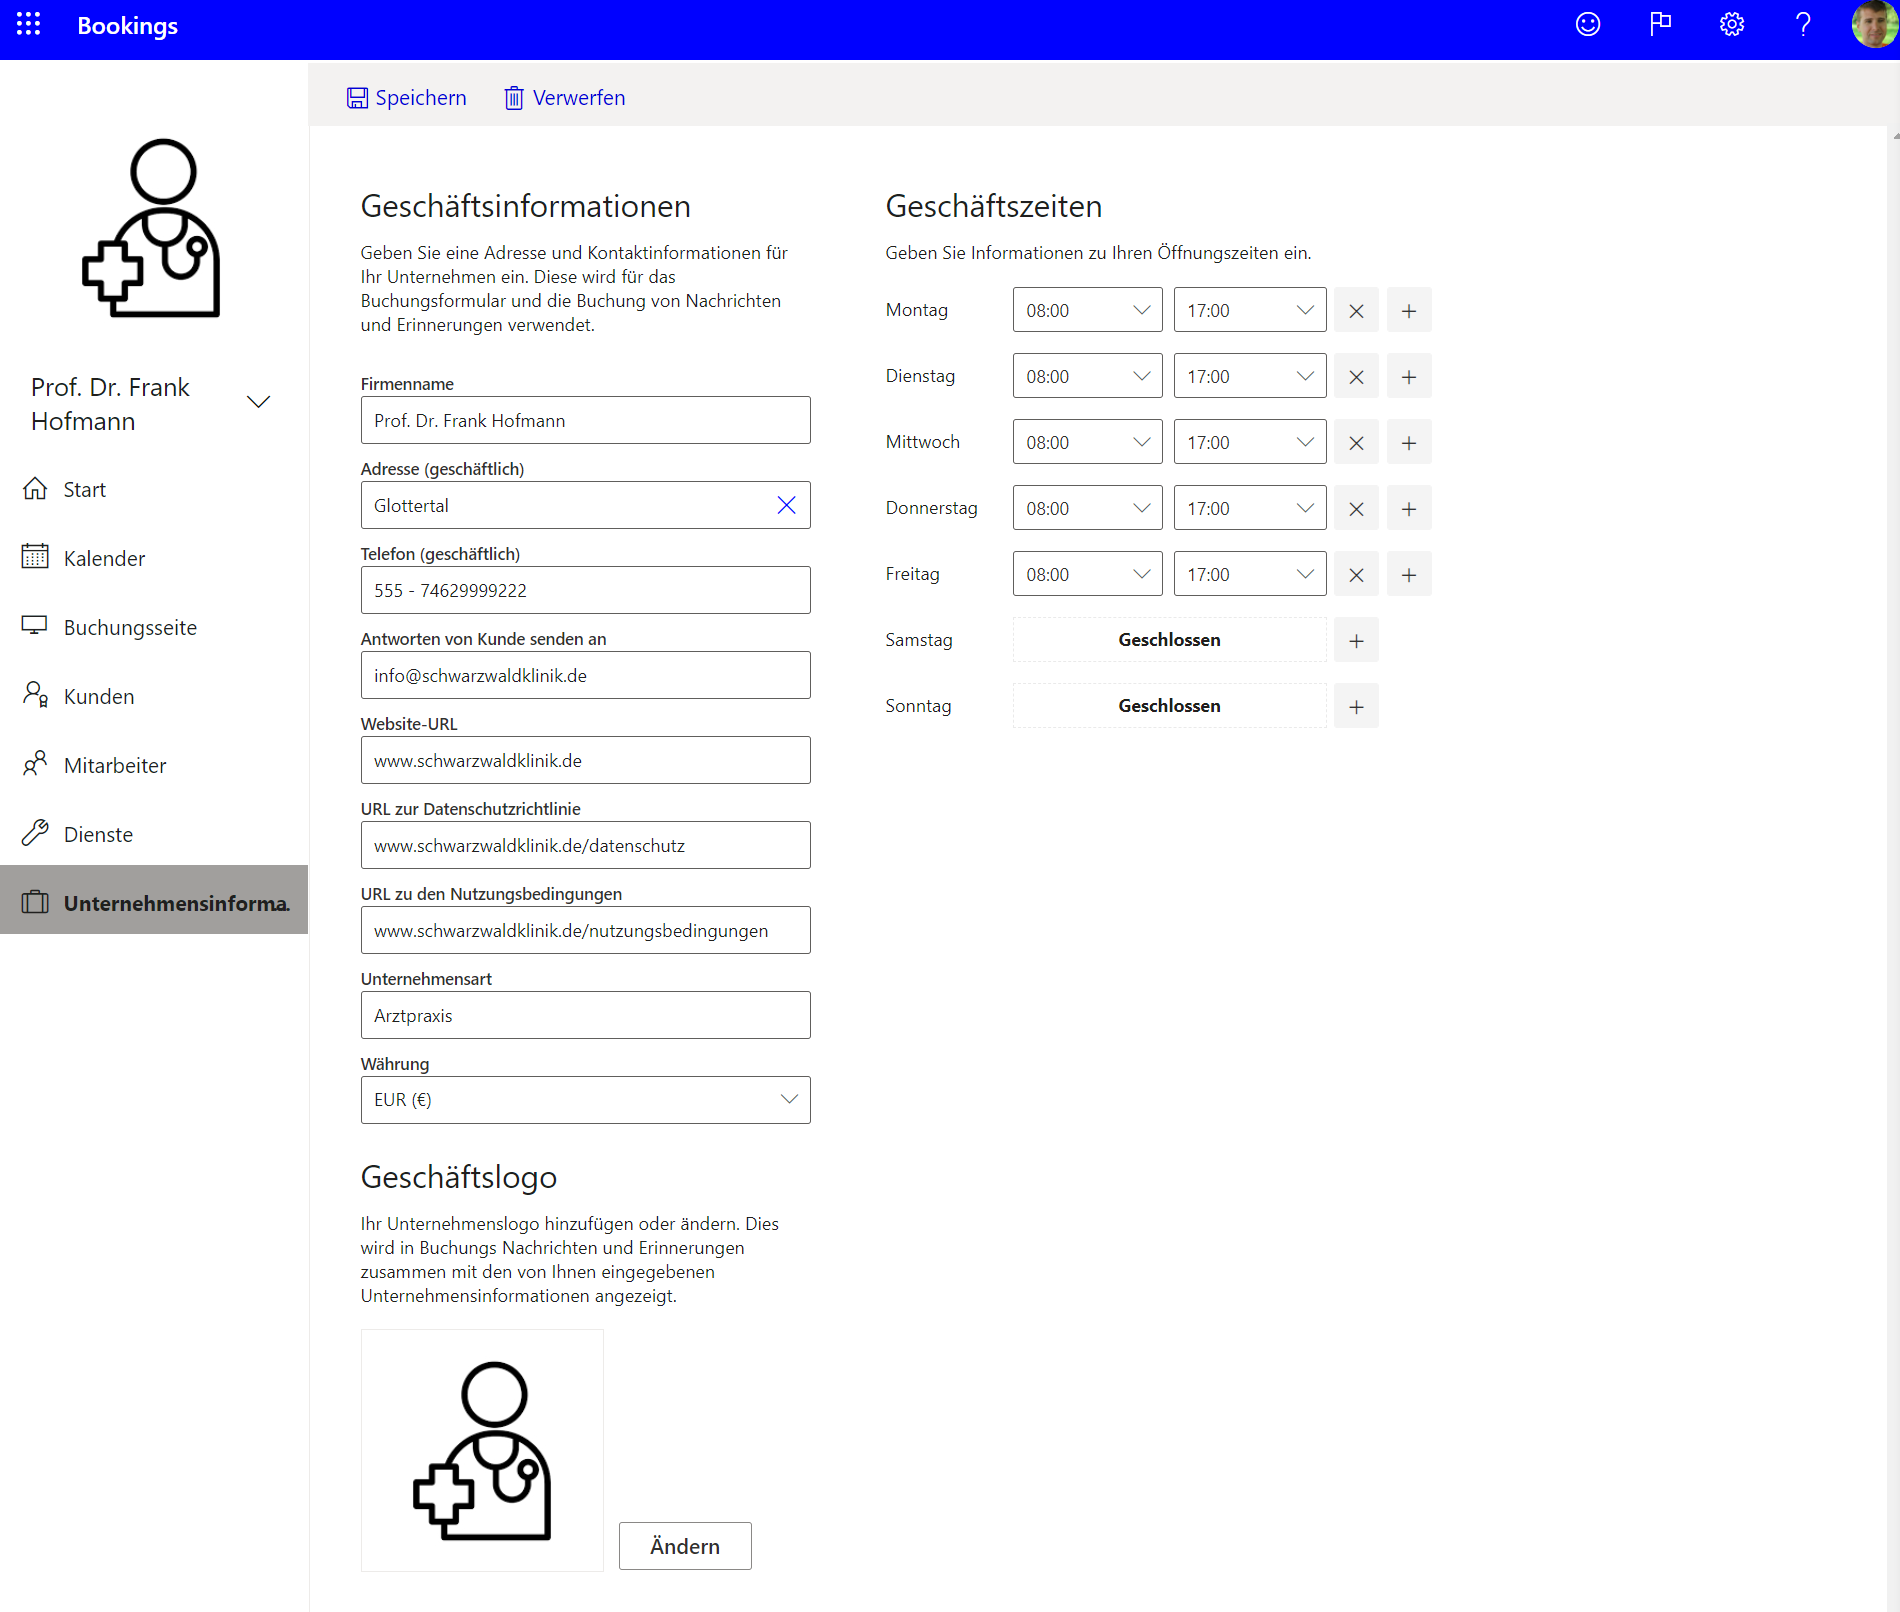Click the flag icon in header

(1660, 25)
